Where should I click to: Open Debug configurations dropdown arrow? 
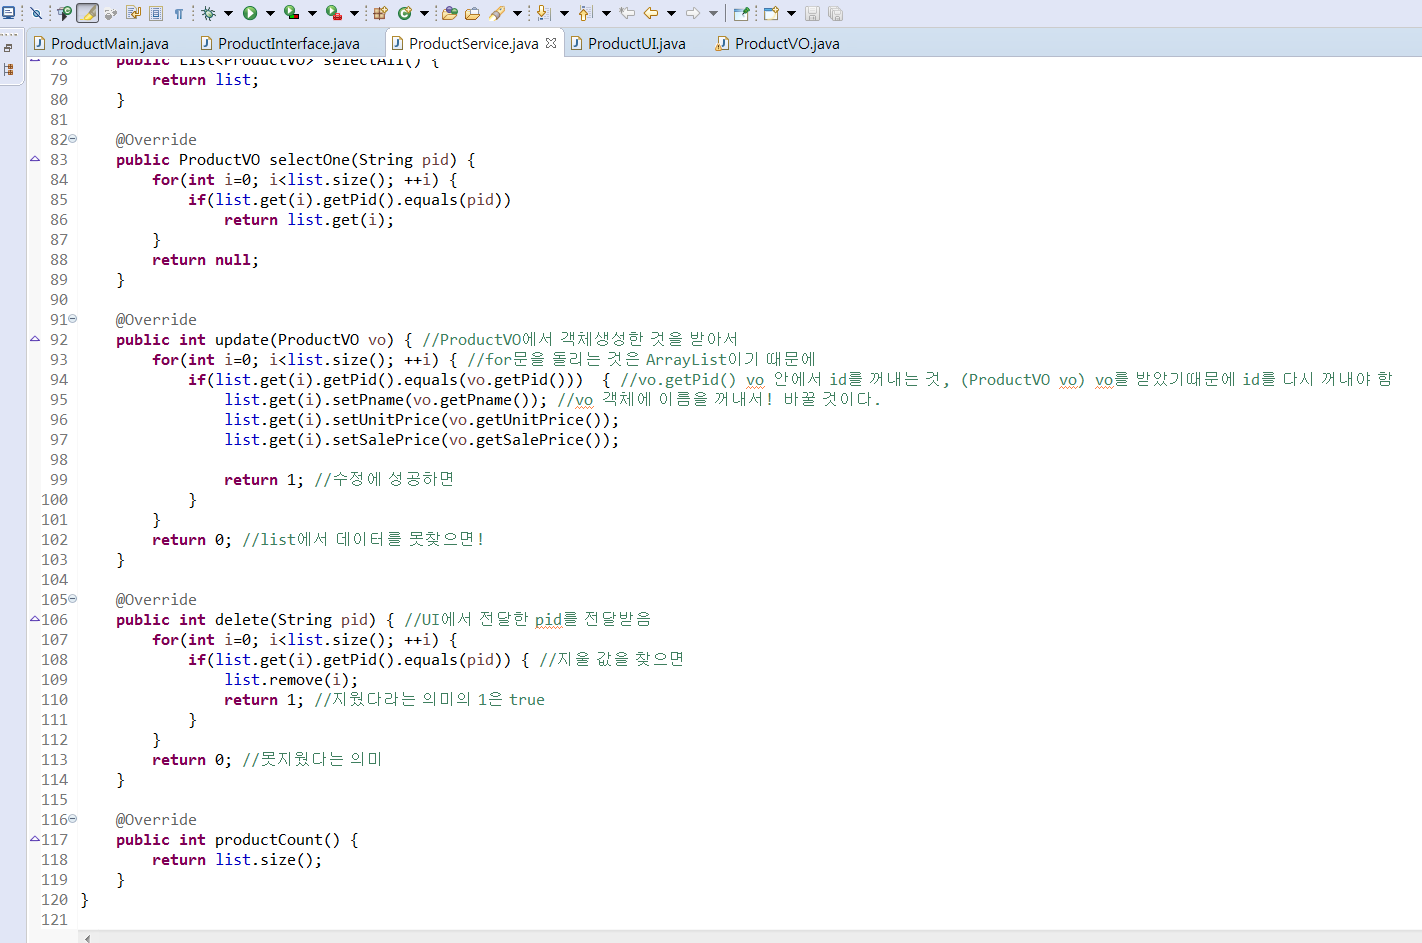click(228, 13)
